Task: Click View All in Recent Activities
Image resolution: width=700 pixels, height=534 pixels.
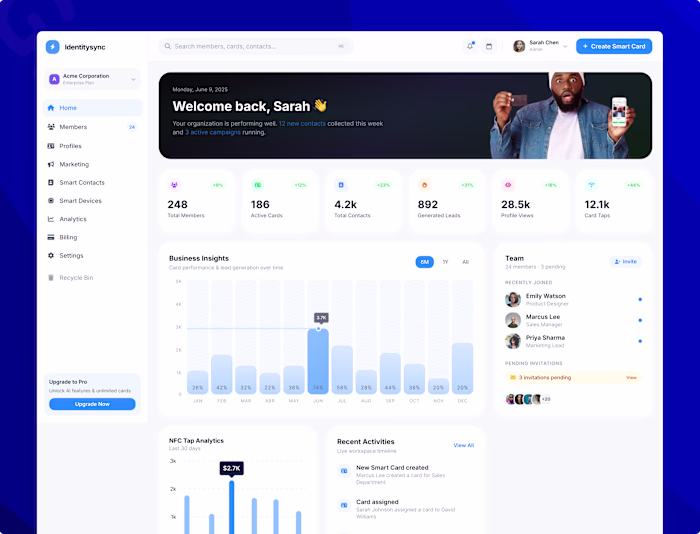Action: point(463,446)
